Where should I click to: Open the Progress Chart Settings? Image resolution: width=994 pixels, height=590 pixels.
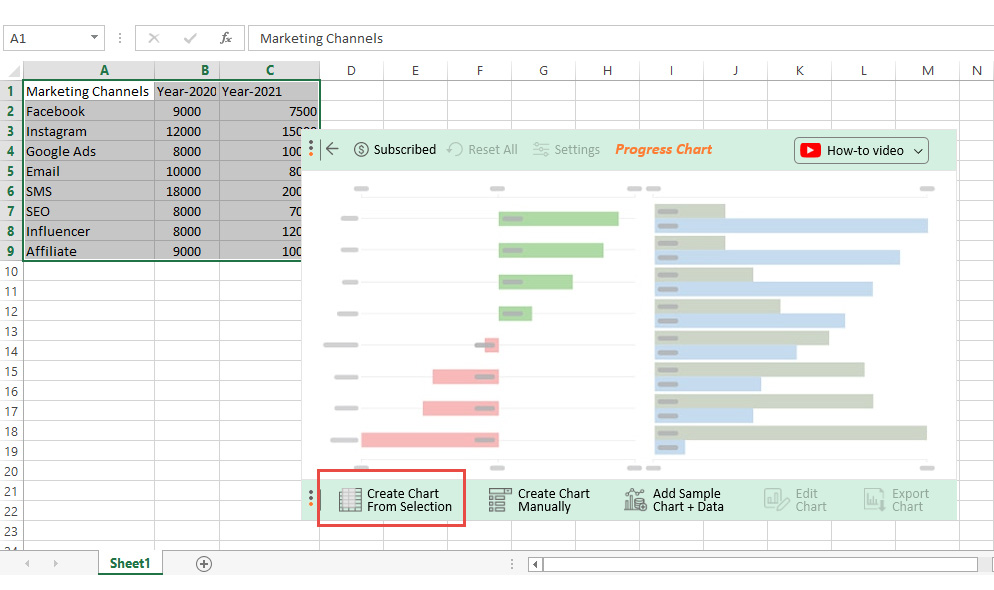pyautogui.click(x=566, y=149)
